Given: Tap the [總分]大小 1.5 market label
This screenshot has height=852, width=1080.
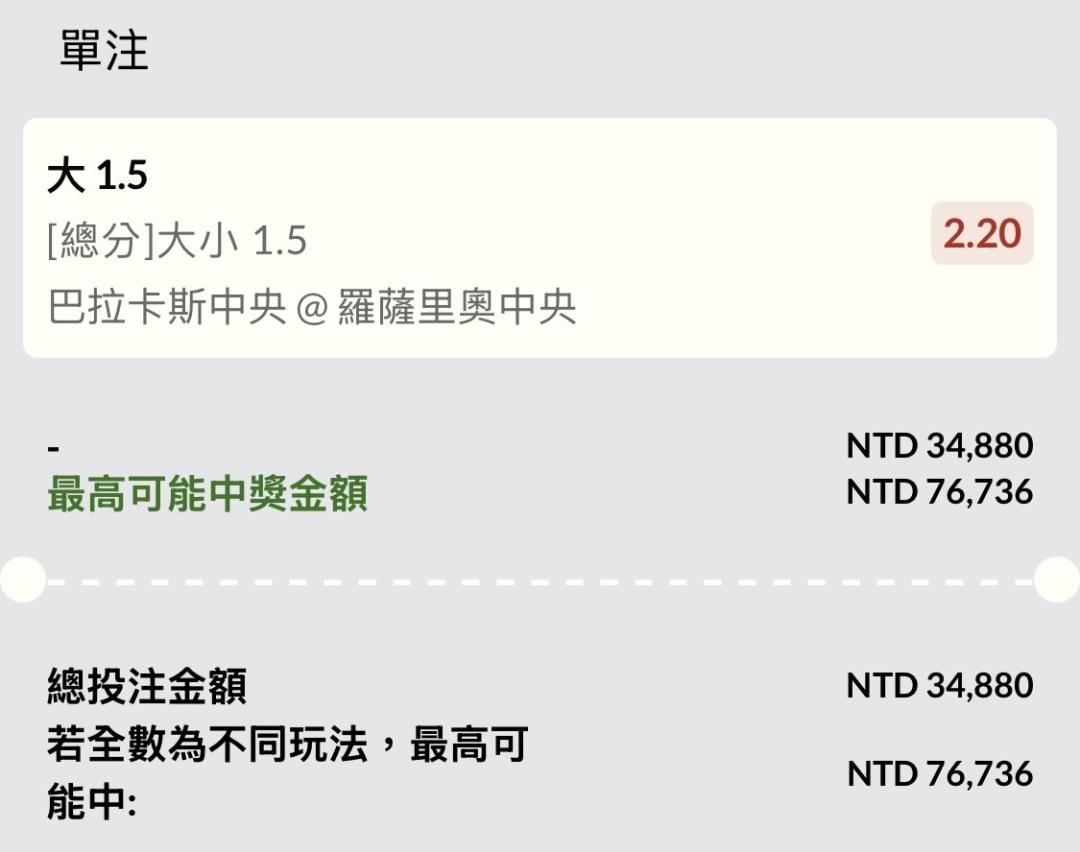Looking at the screenshot, I should point(177,241).
